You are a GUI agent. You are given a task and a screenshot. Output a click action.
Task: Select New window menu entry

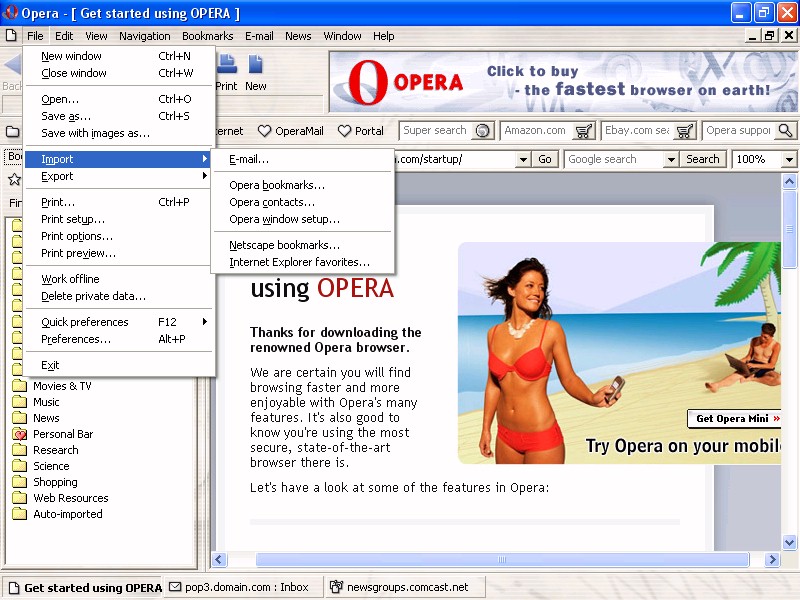(x=119, y=56)
